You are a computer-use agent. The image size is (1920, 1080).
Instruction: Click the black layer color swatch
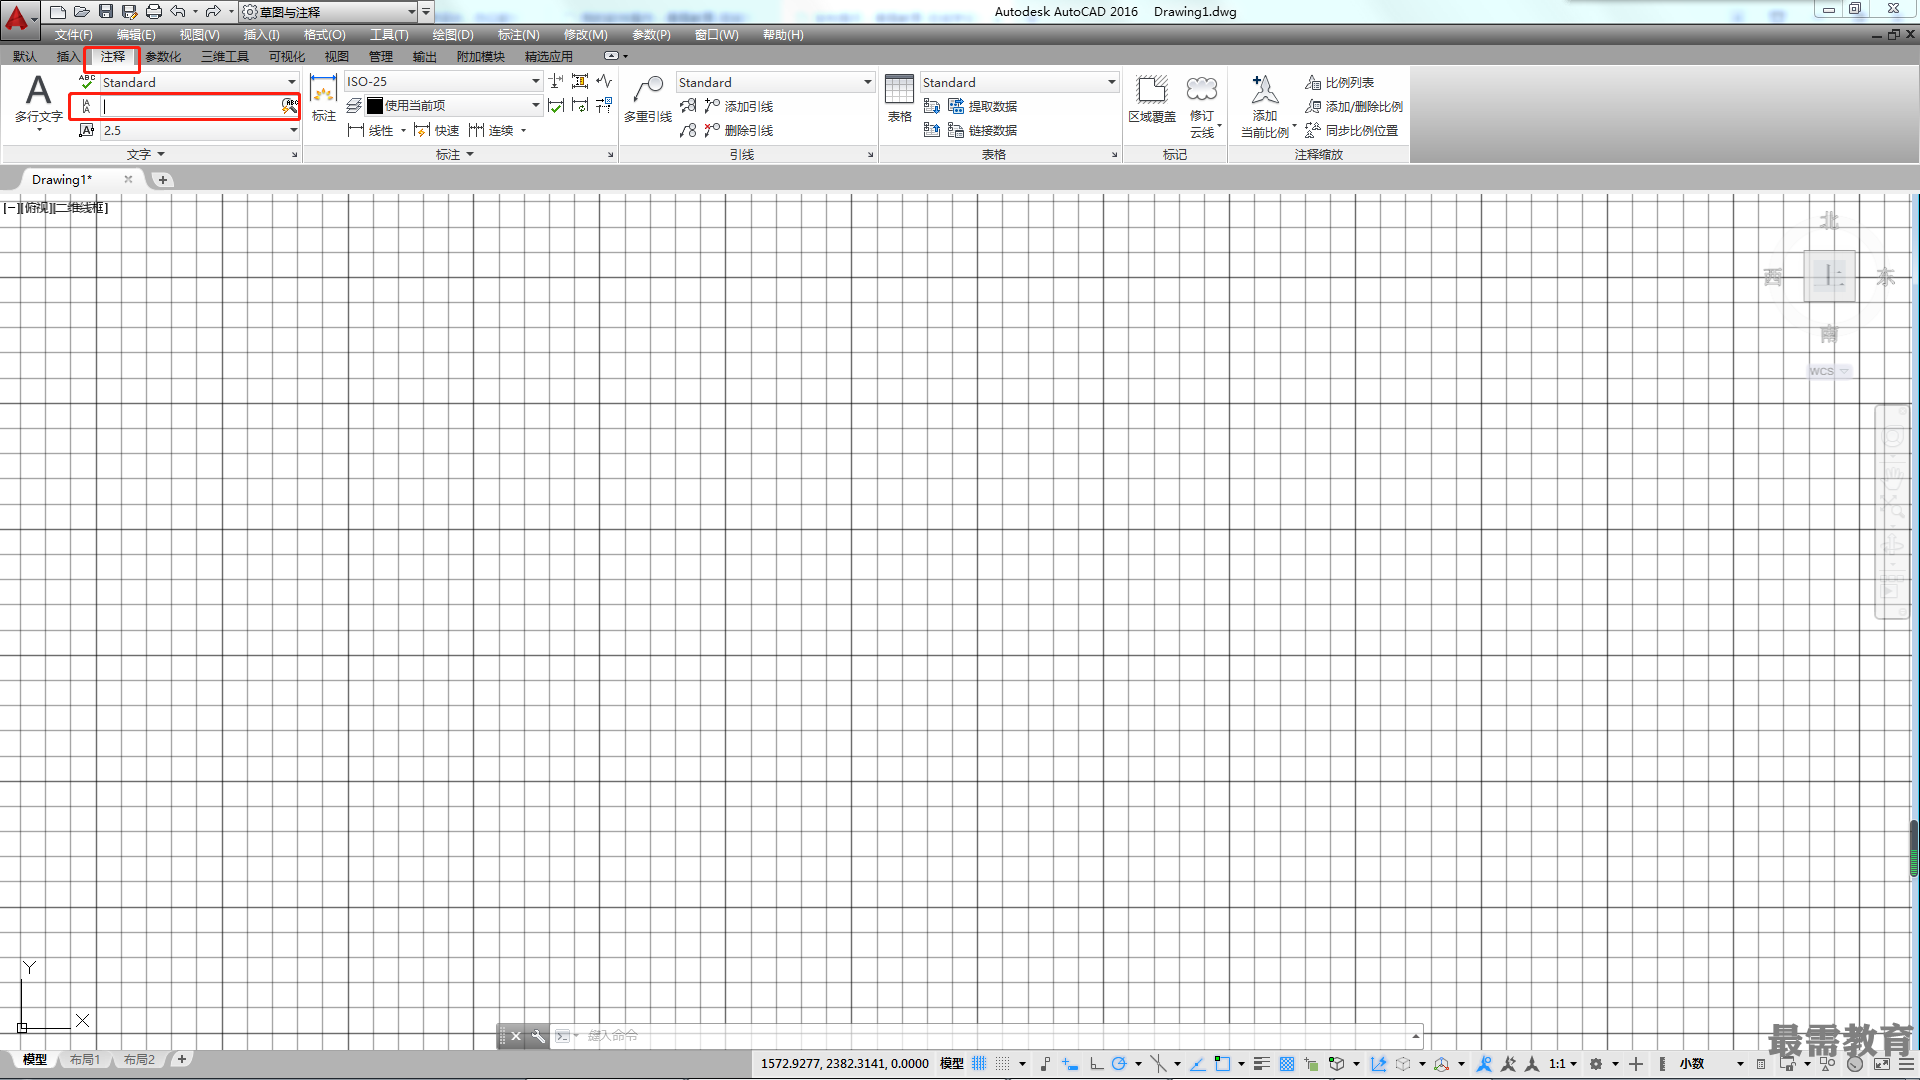[375, 105]
